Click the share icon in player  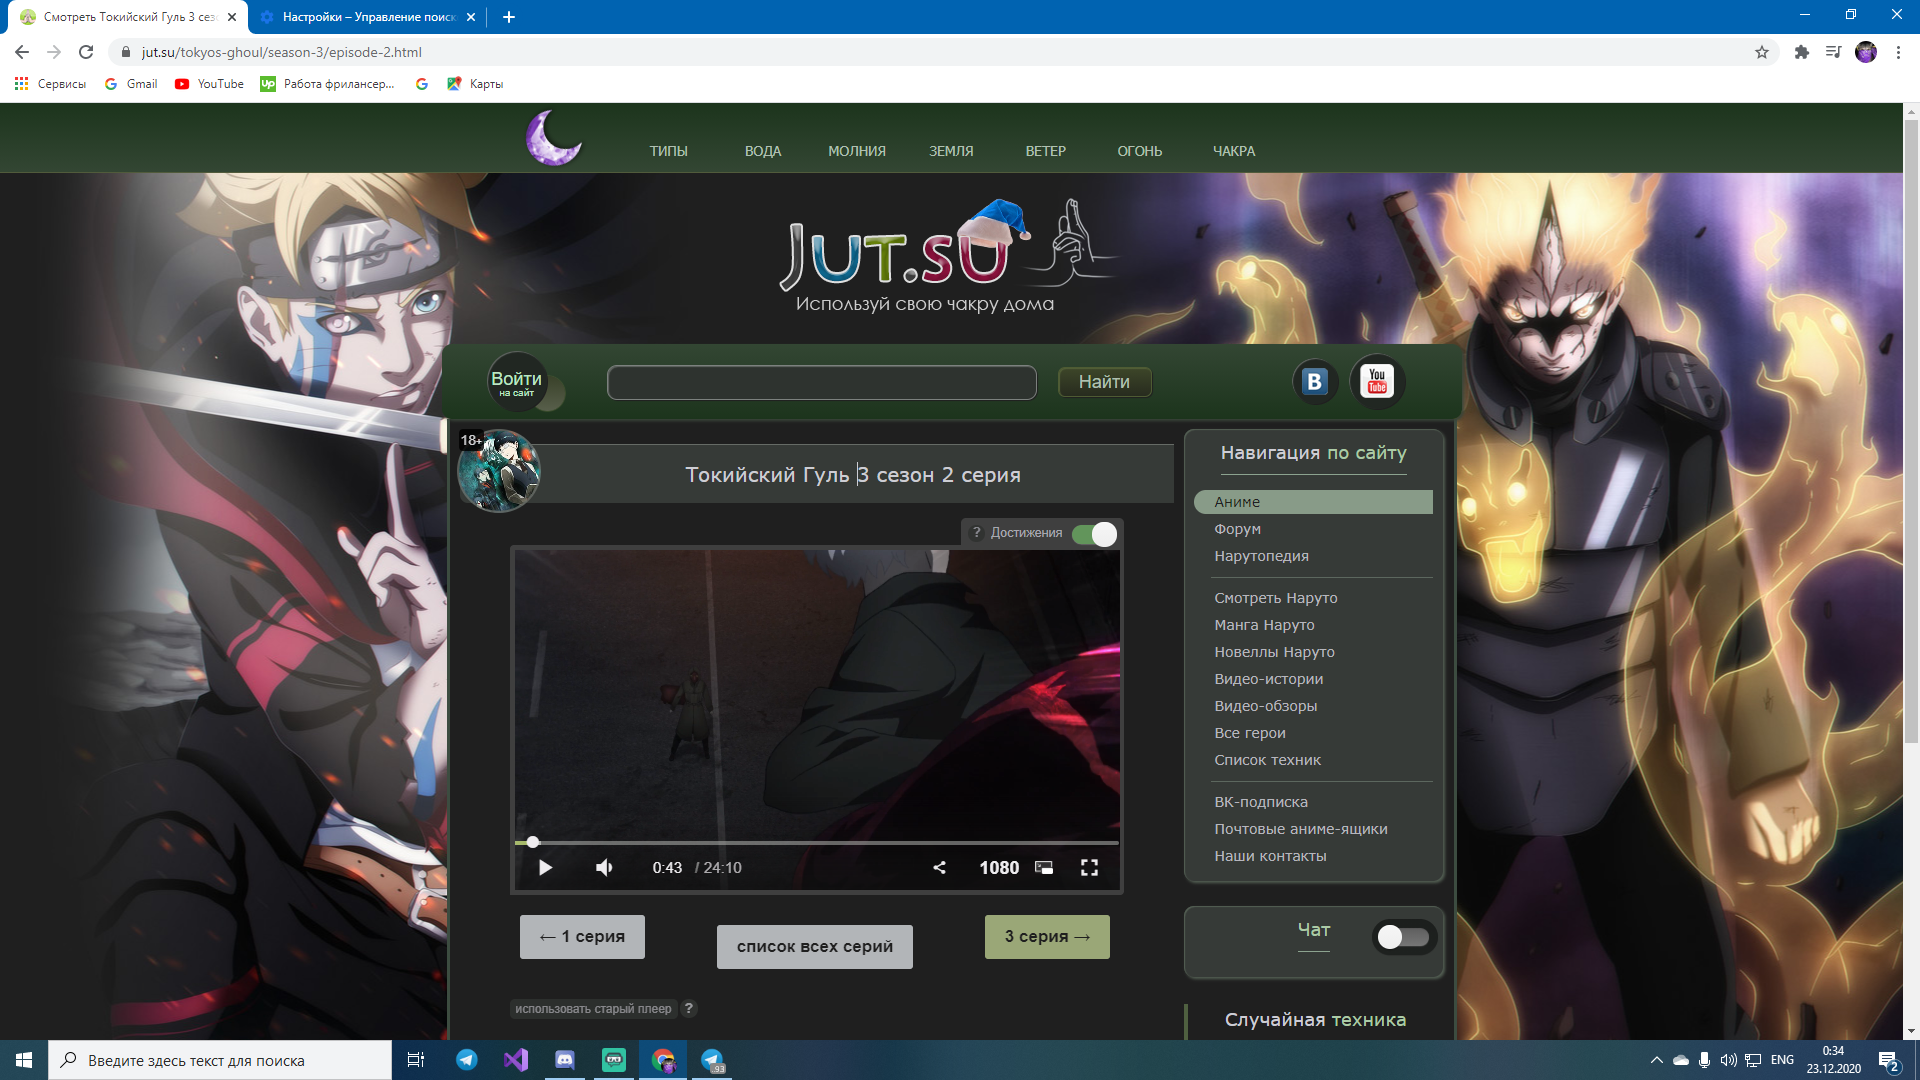point(939,867)
